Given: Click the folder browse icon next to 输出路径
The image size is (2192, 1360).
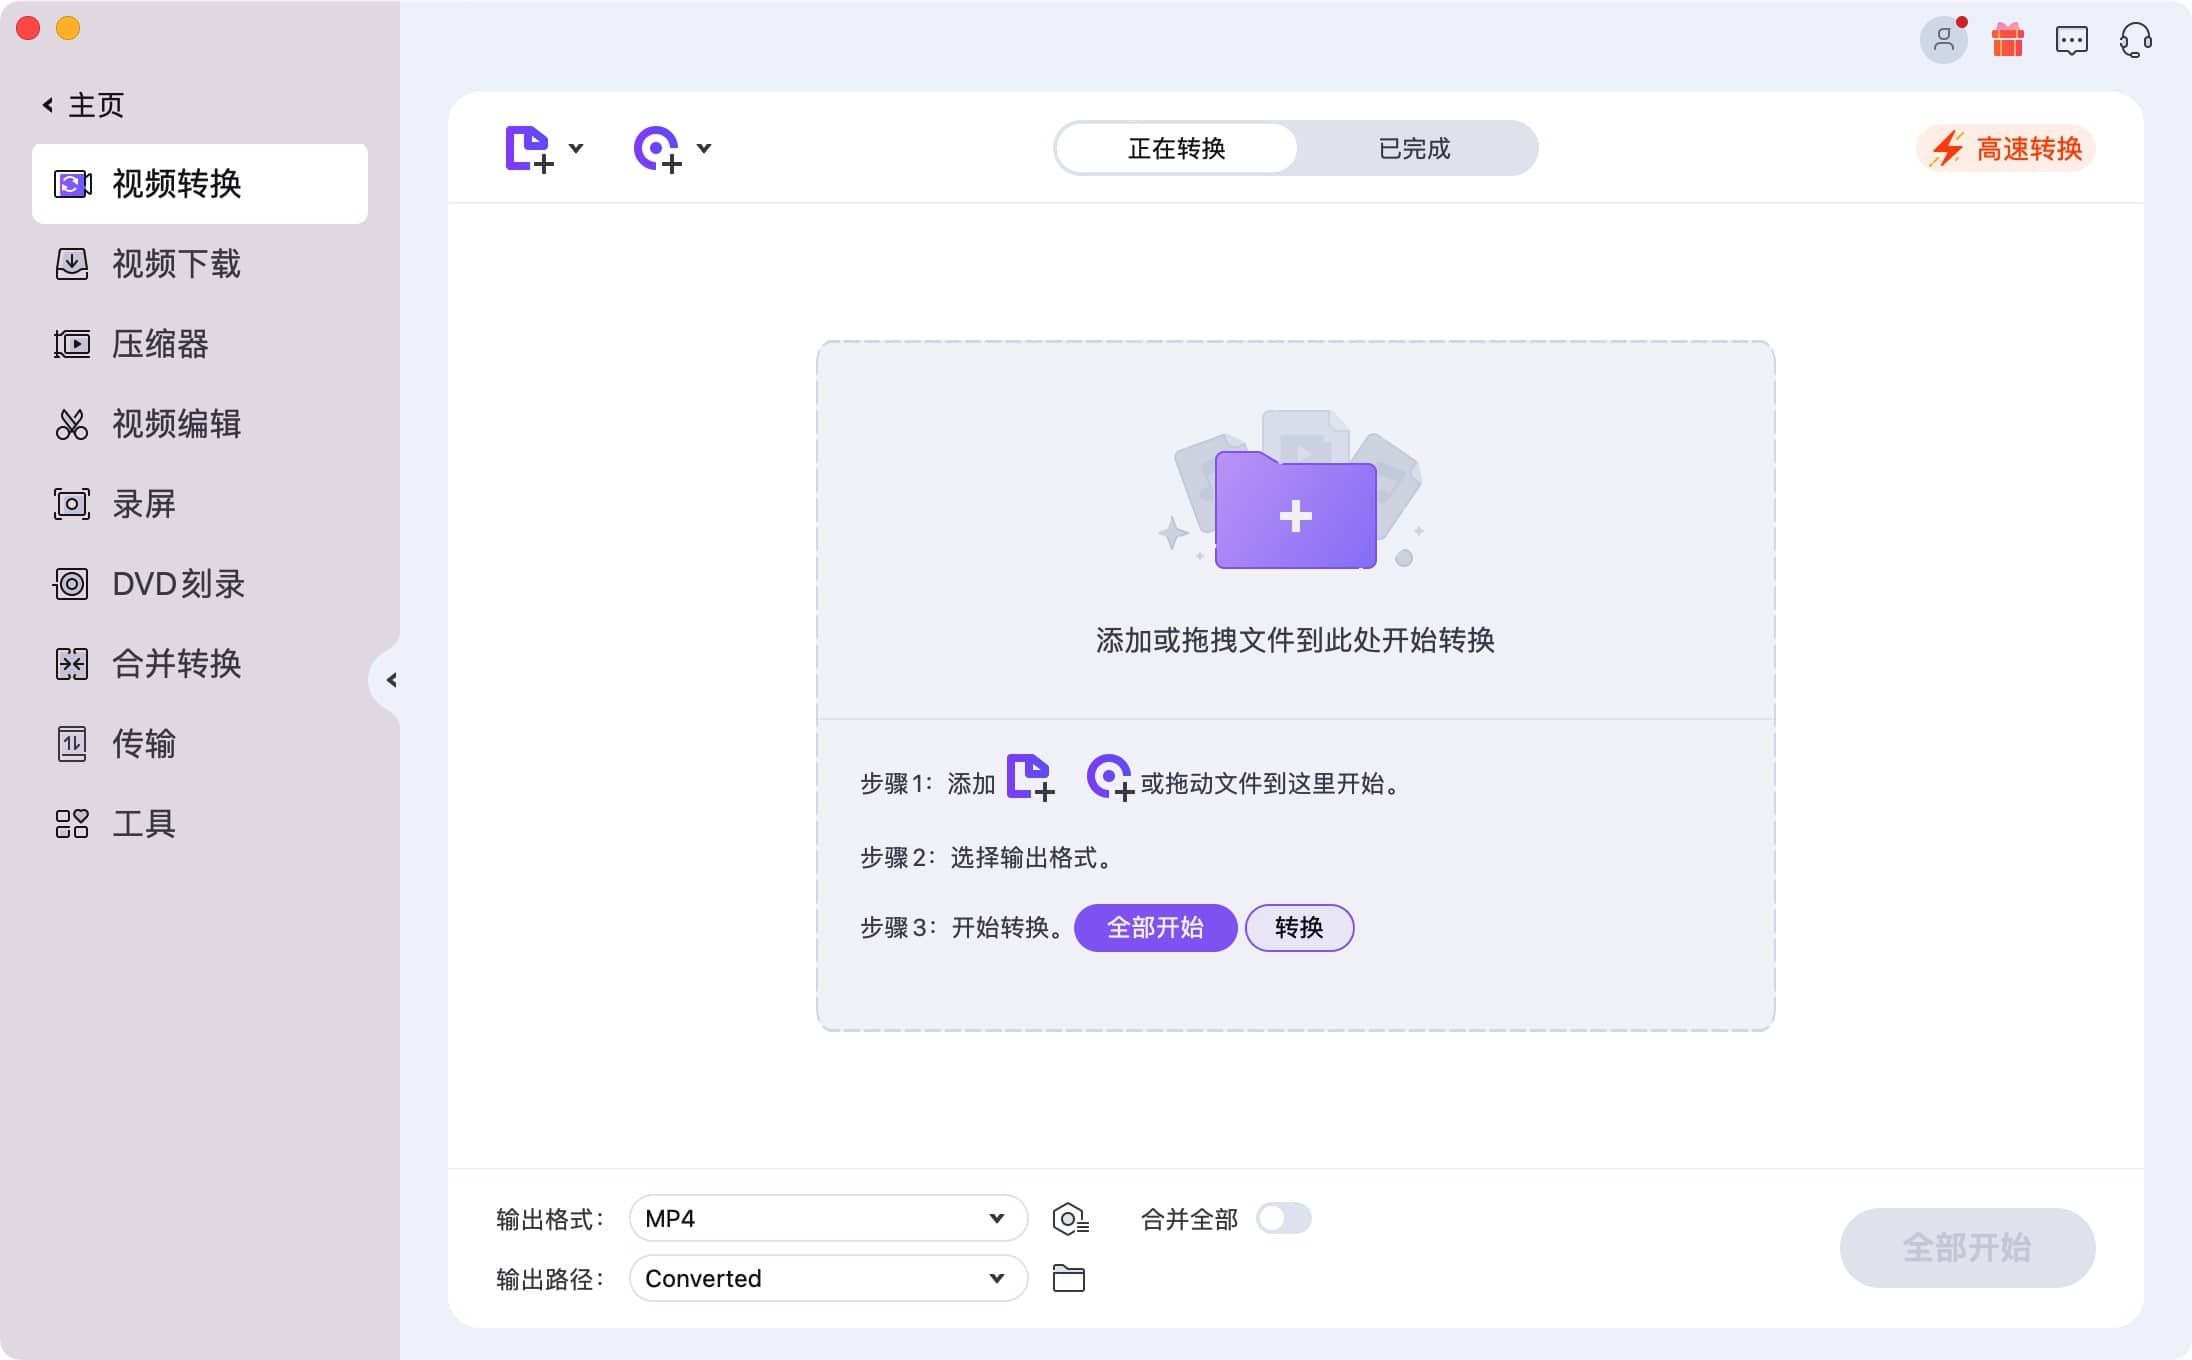Looking at the screenshot, I should (x=1069, y=1279).
